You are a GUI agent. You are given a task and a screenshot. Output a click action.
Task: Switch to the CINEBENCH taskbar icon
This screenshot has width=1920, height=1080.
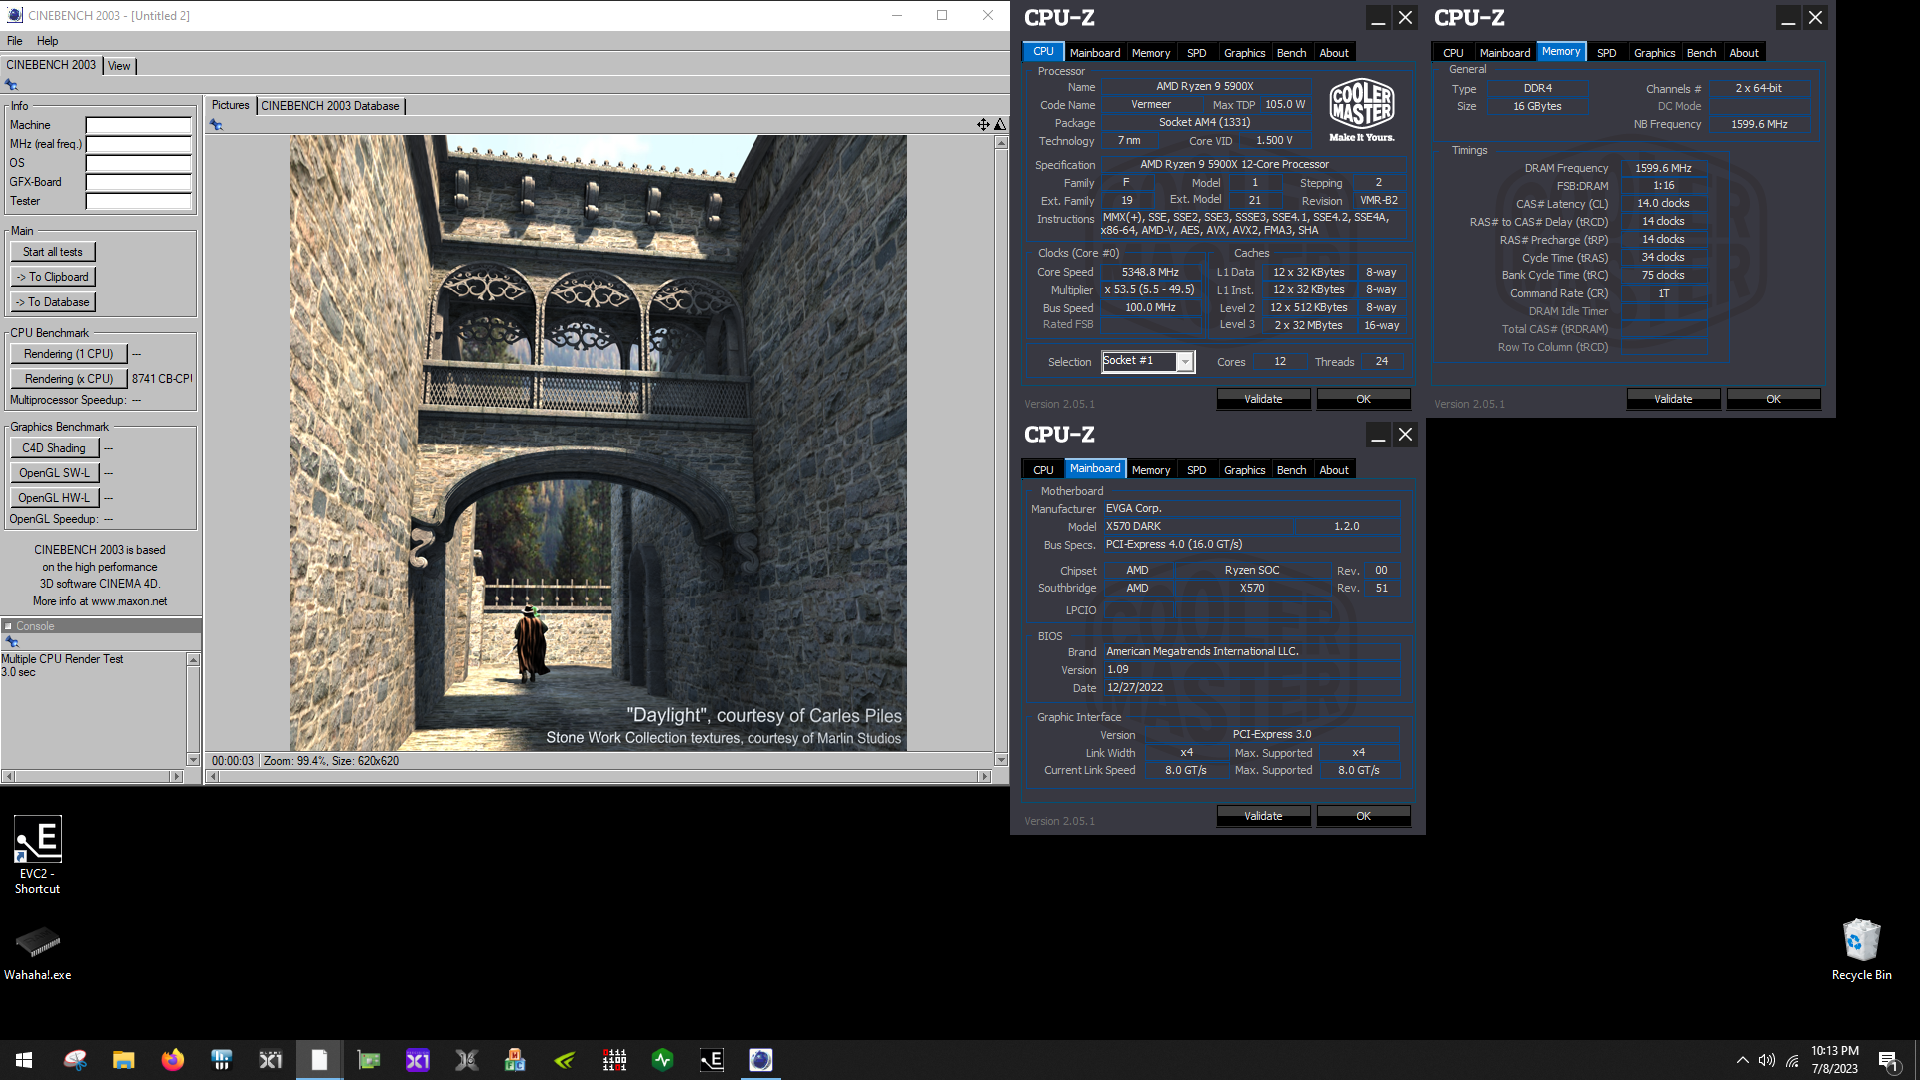761,1060
